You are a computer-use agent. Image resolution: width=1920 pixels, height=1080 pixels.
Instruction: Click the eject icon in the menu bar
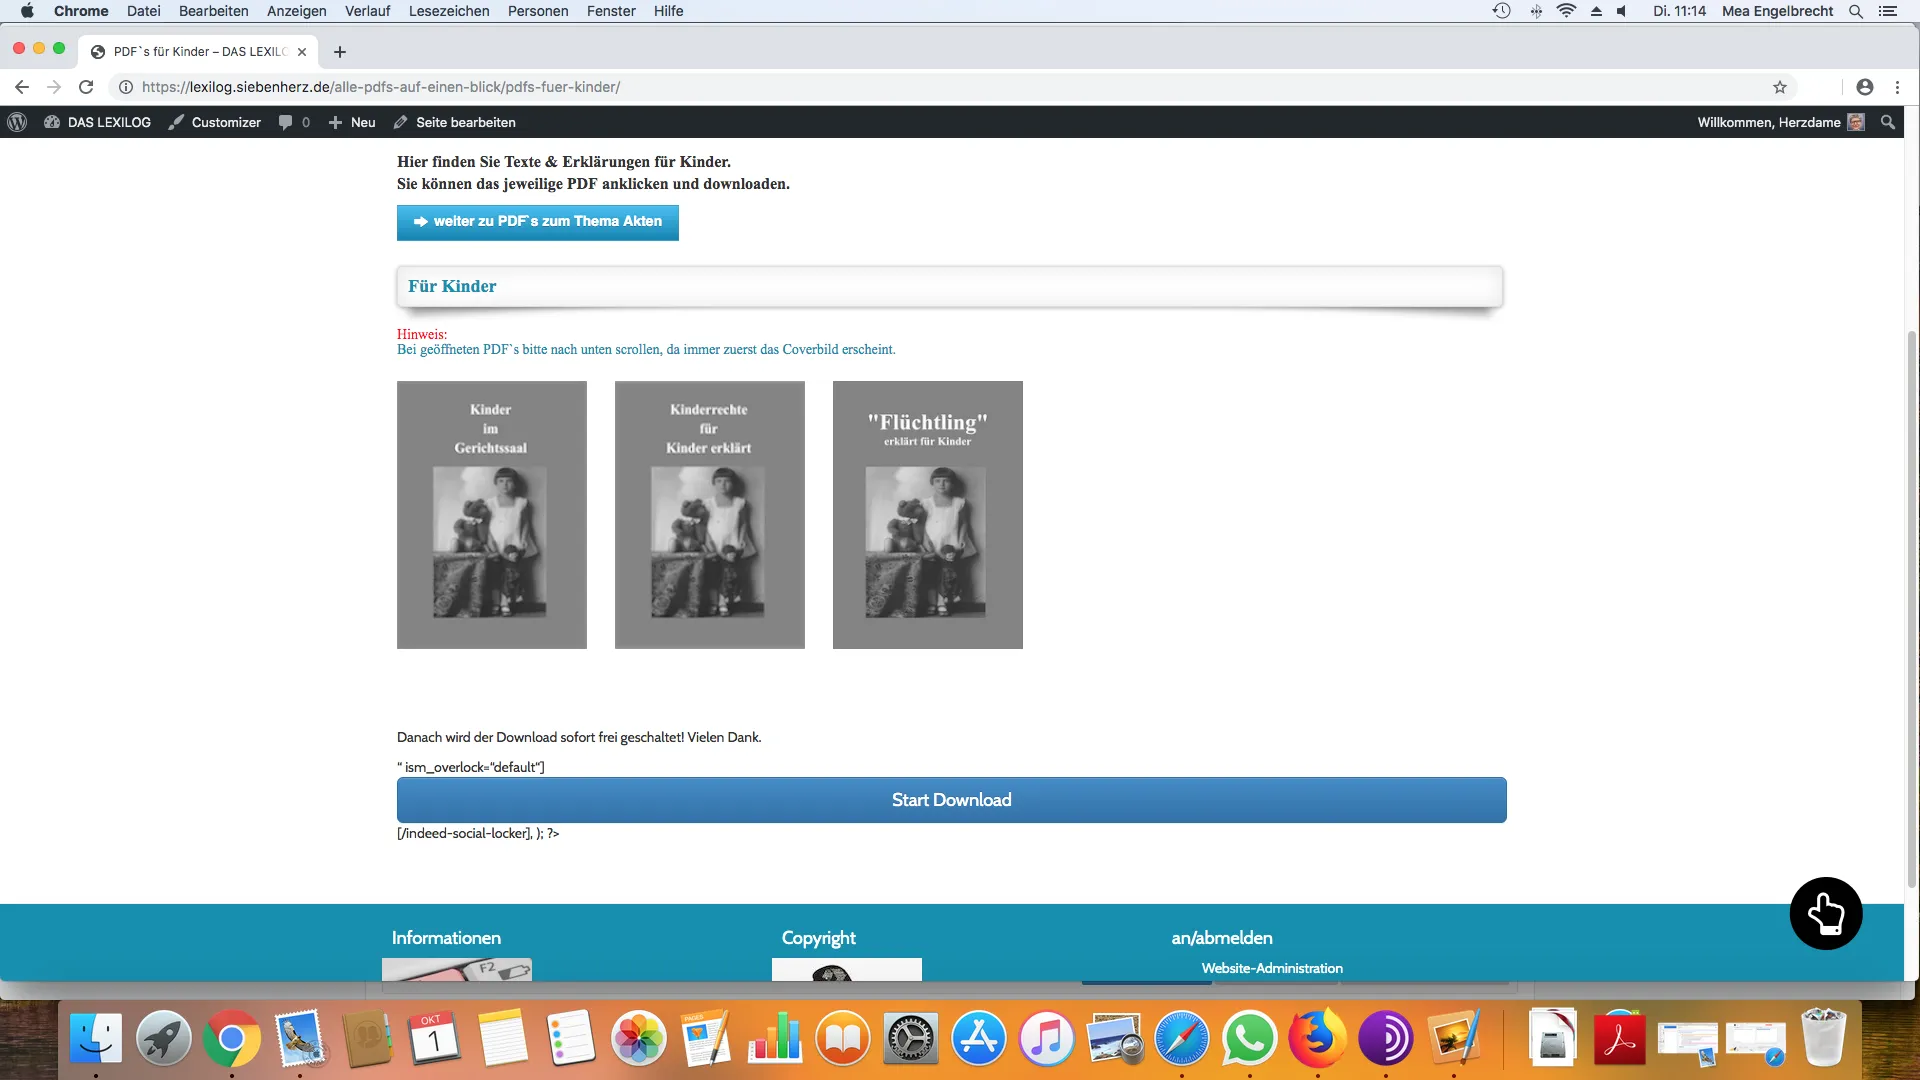click(x=1596, y=11)
